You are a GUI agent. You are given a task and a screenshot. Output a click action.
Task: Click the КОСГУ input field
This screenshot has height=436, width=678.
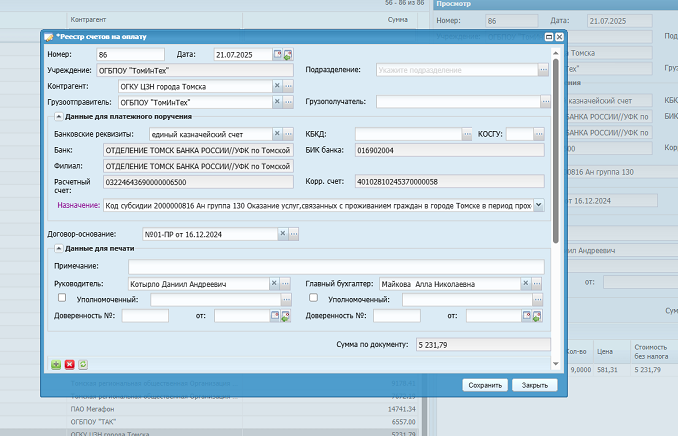(520, 134)
